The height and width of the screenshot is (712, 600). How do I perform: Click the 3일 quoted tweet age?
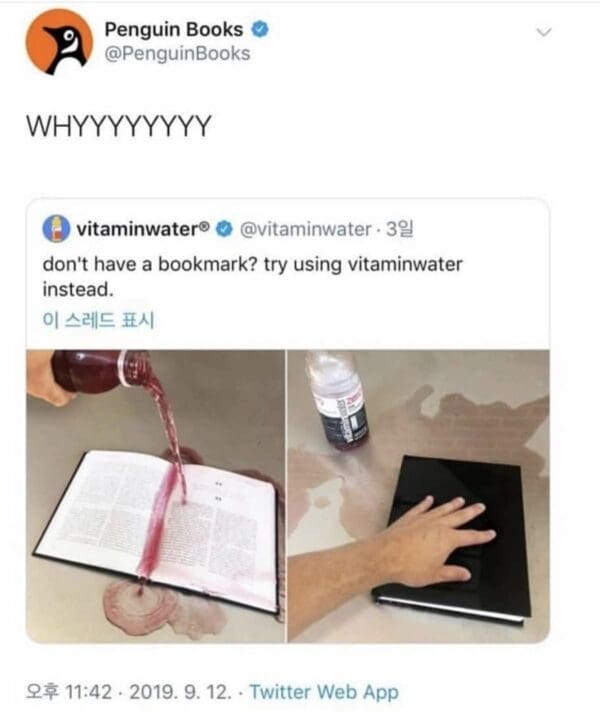400,229
